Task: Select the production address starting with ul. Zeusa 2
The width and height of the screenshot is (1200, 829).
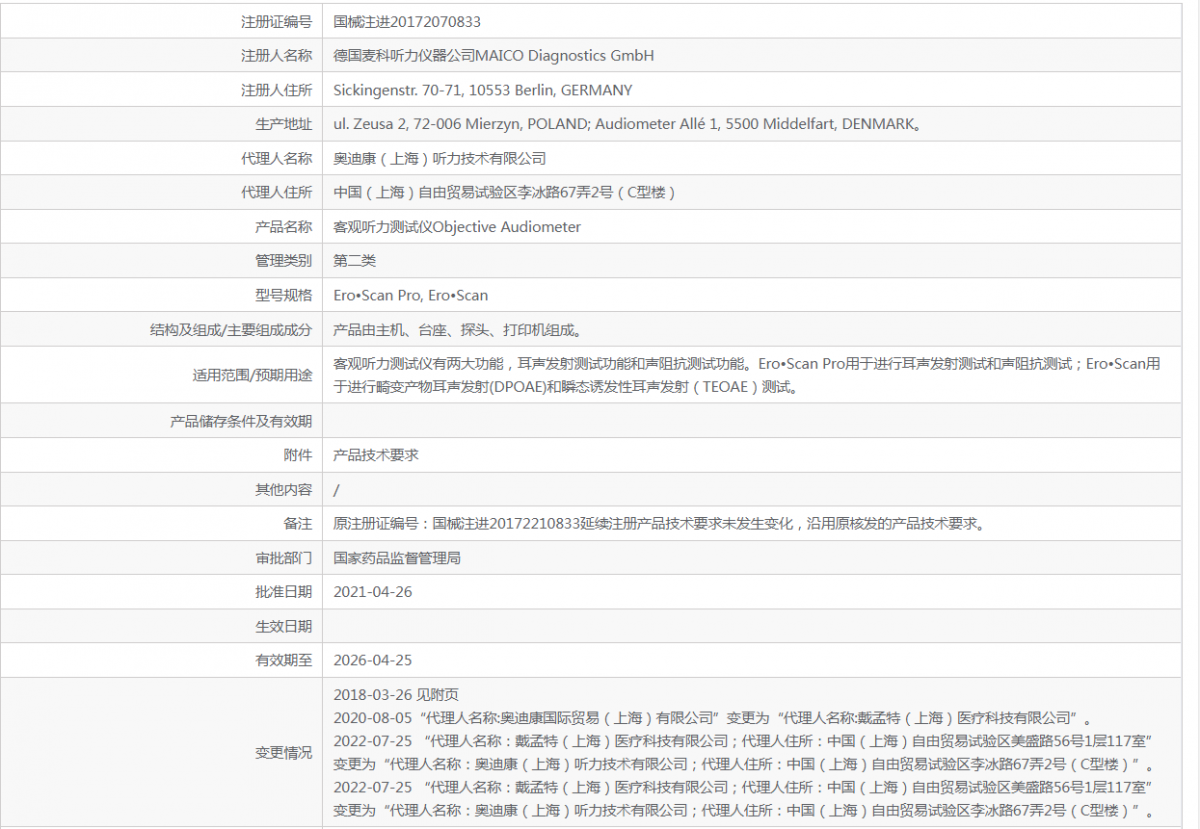Action: [626, 124]
